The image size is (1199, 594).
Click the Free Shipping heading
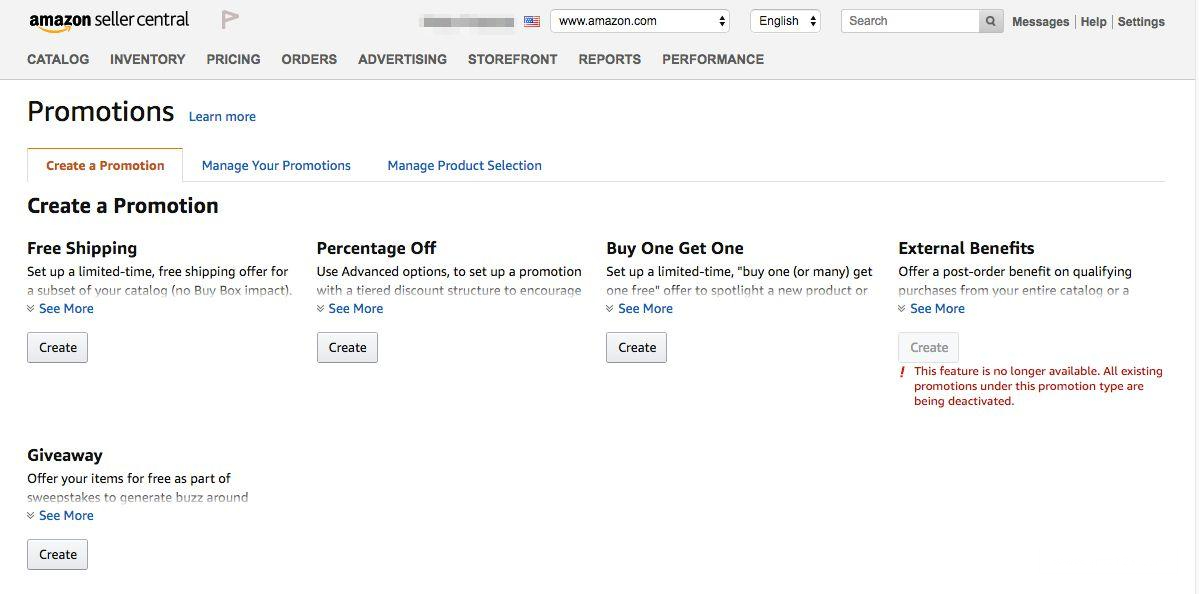pos(82,248)
